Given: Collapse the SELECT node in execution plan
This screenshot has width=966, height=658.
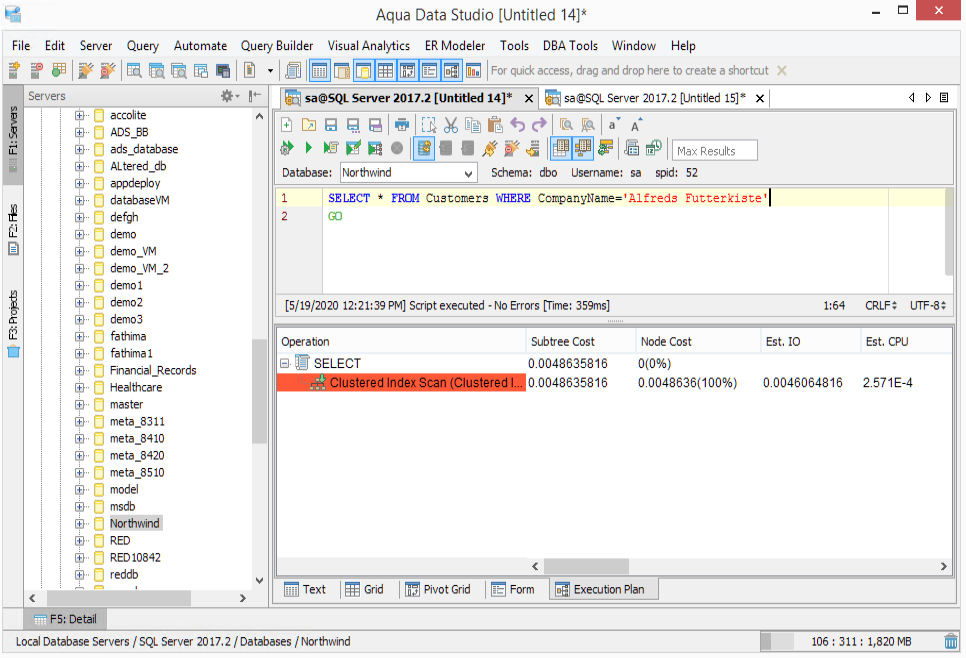Looking at the screenshot, I should point(285,363).
